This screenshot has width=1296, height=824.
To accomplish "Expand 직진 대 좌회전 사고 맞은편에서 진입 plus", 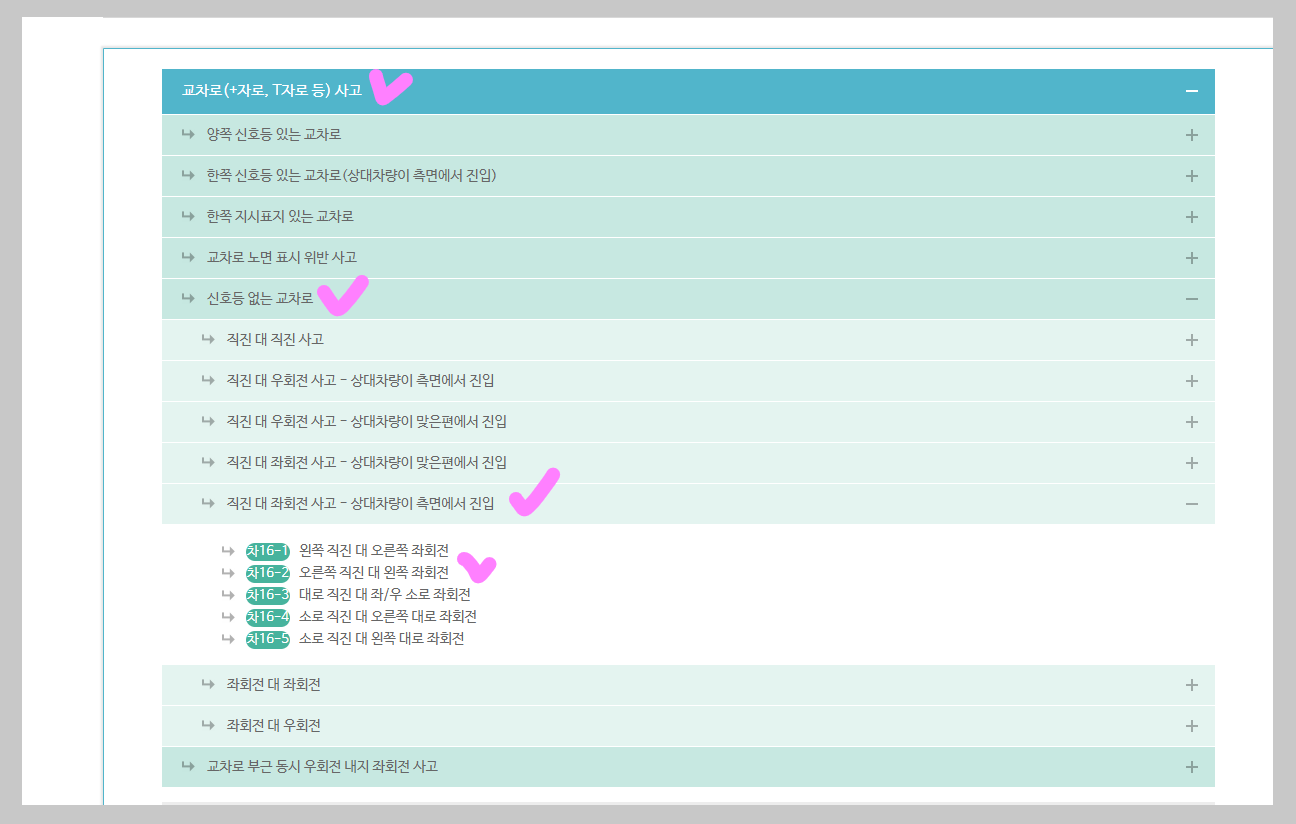I will tap(1191, 463).
